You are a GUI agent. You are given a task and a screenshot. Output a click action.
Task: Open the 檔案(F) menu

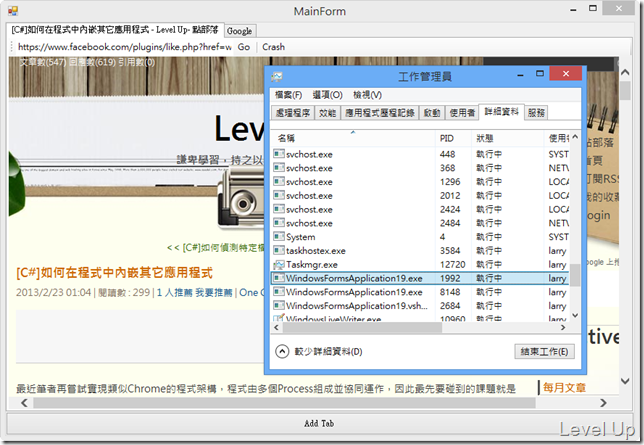288,95
